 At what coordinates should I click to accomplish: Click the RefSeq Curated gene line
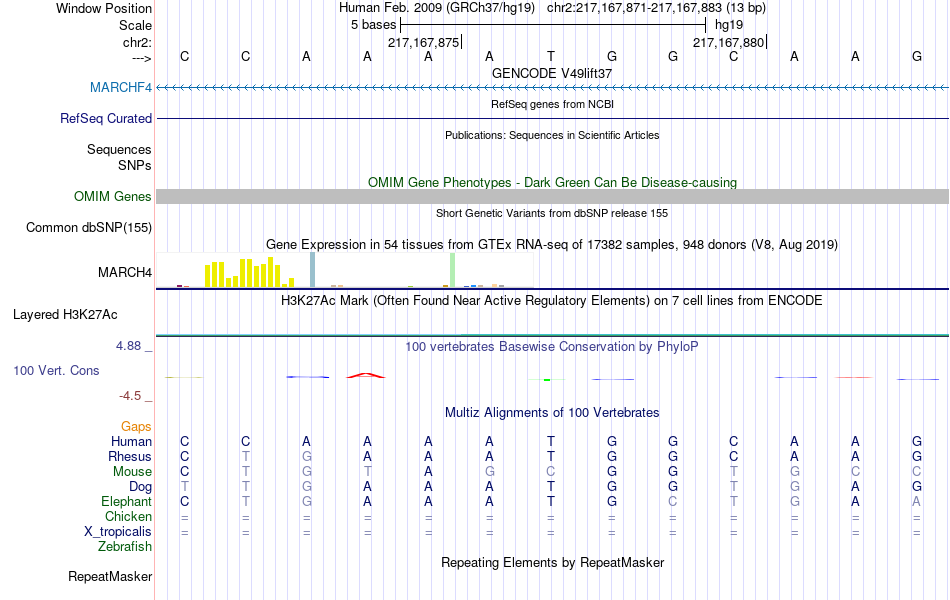coord(552,118)
